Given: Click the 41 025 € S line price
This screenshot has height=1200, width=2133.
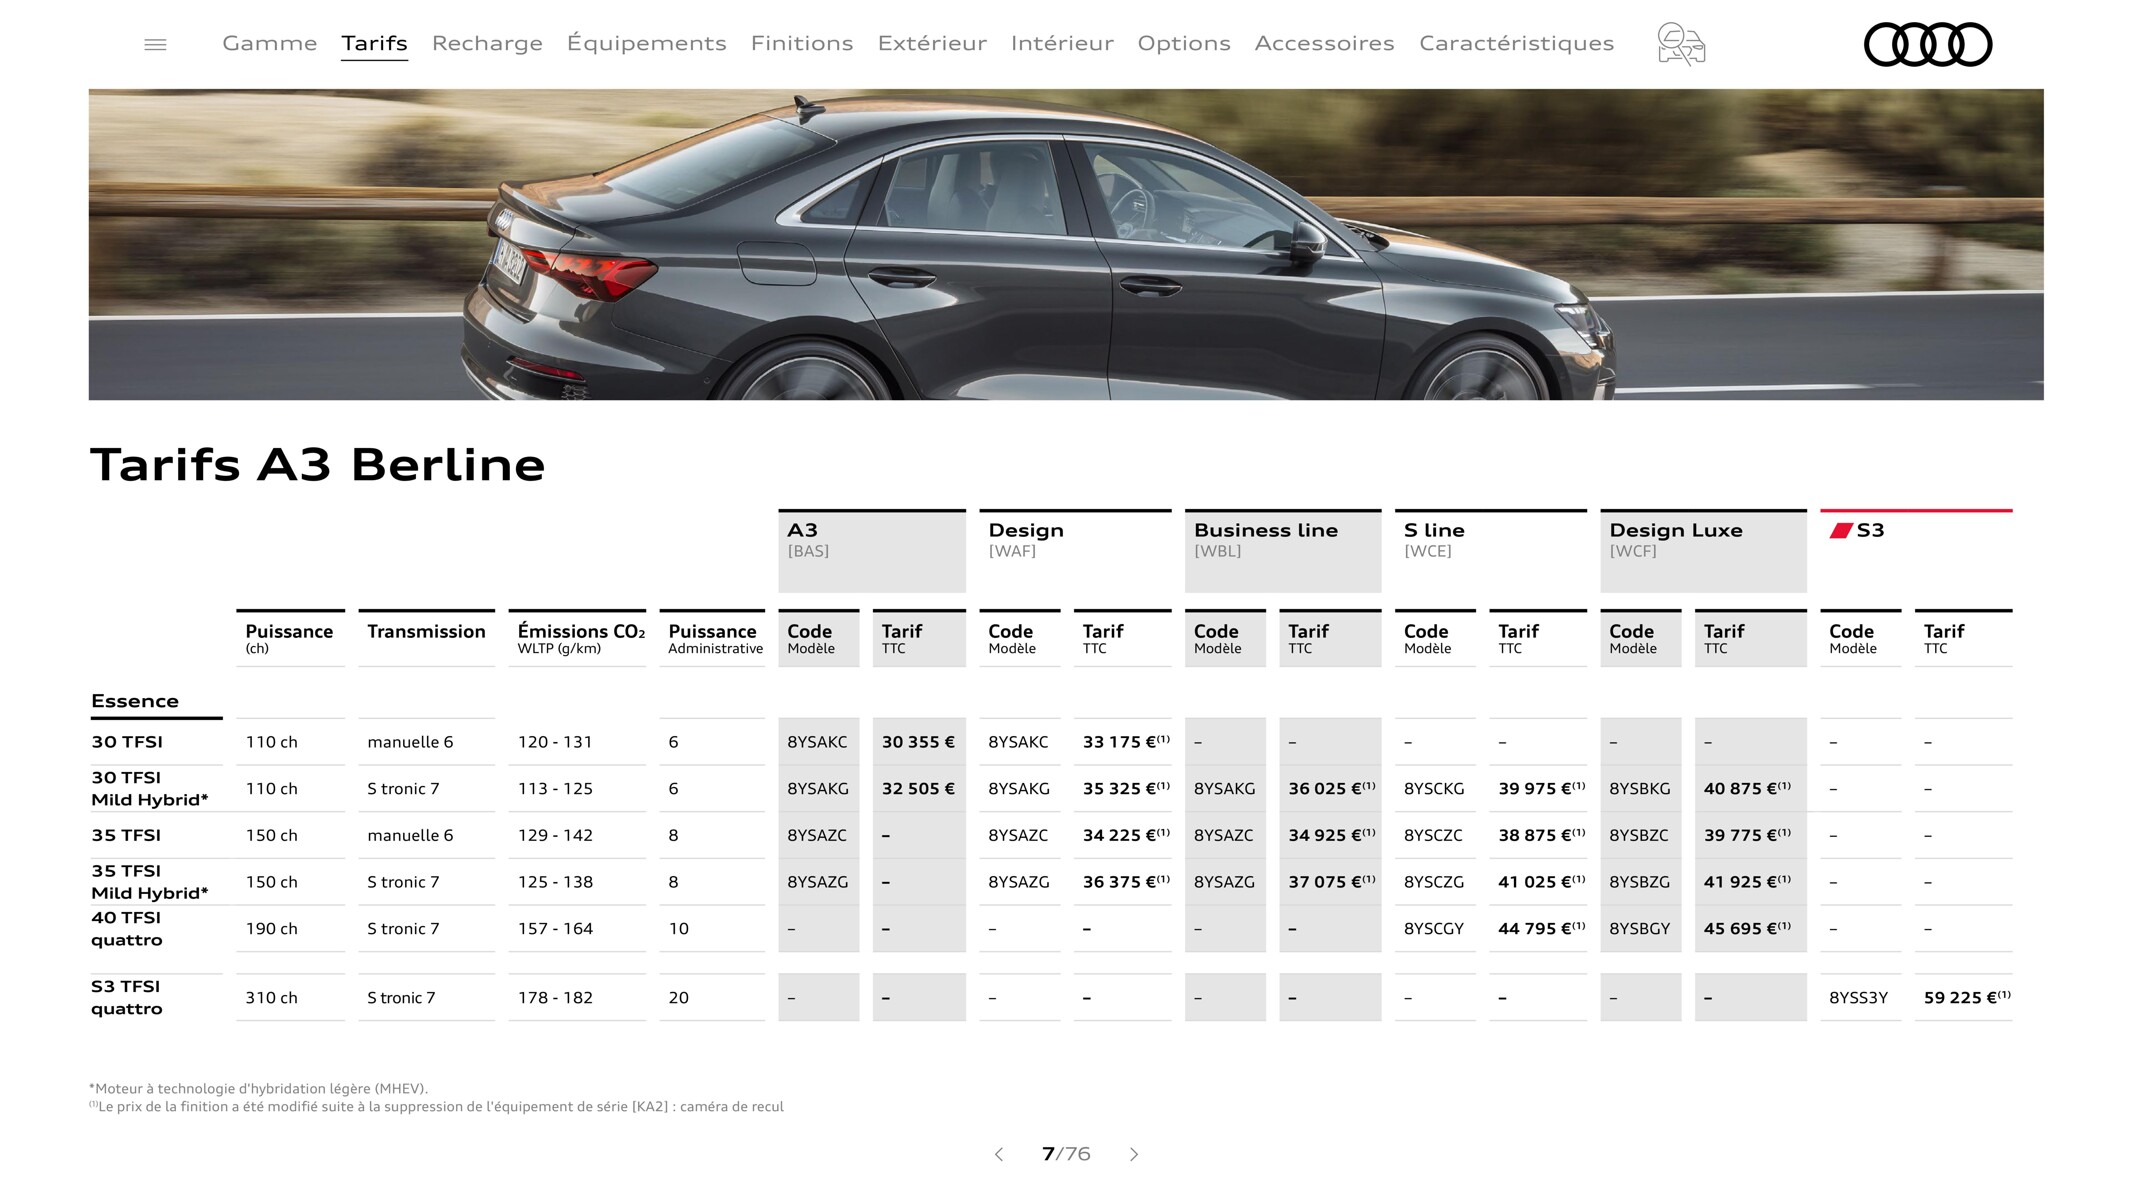Looking at the screenshot, I should pos(1542,882).
